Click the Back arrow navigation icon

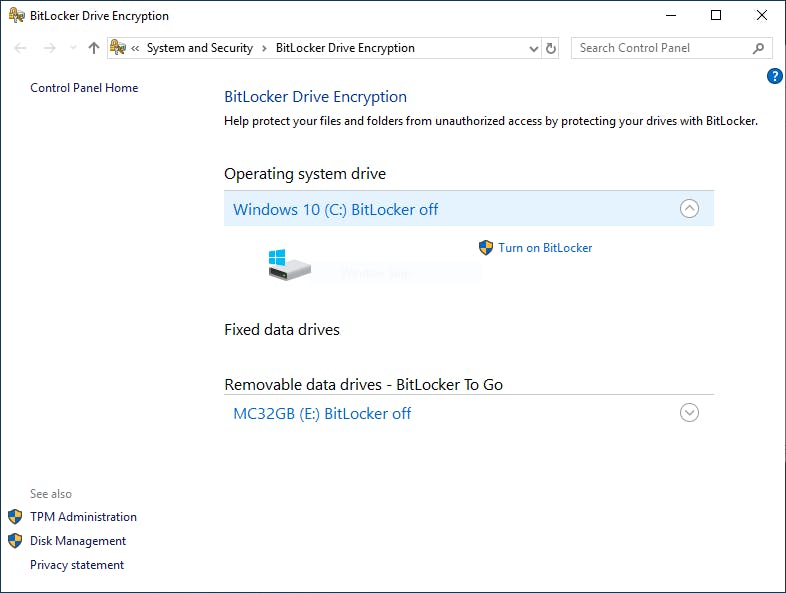point(21,48)
